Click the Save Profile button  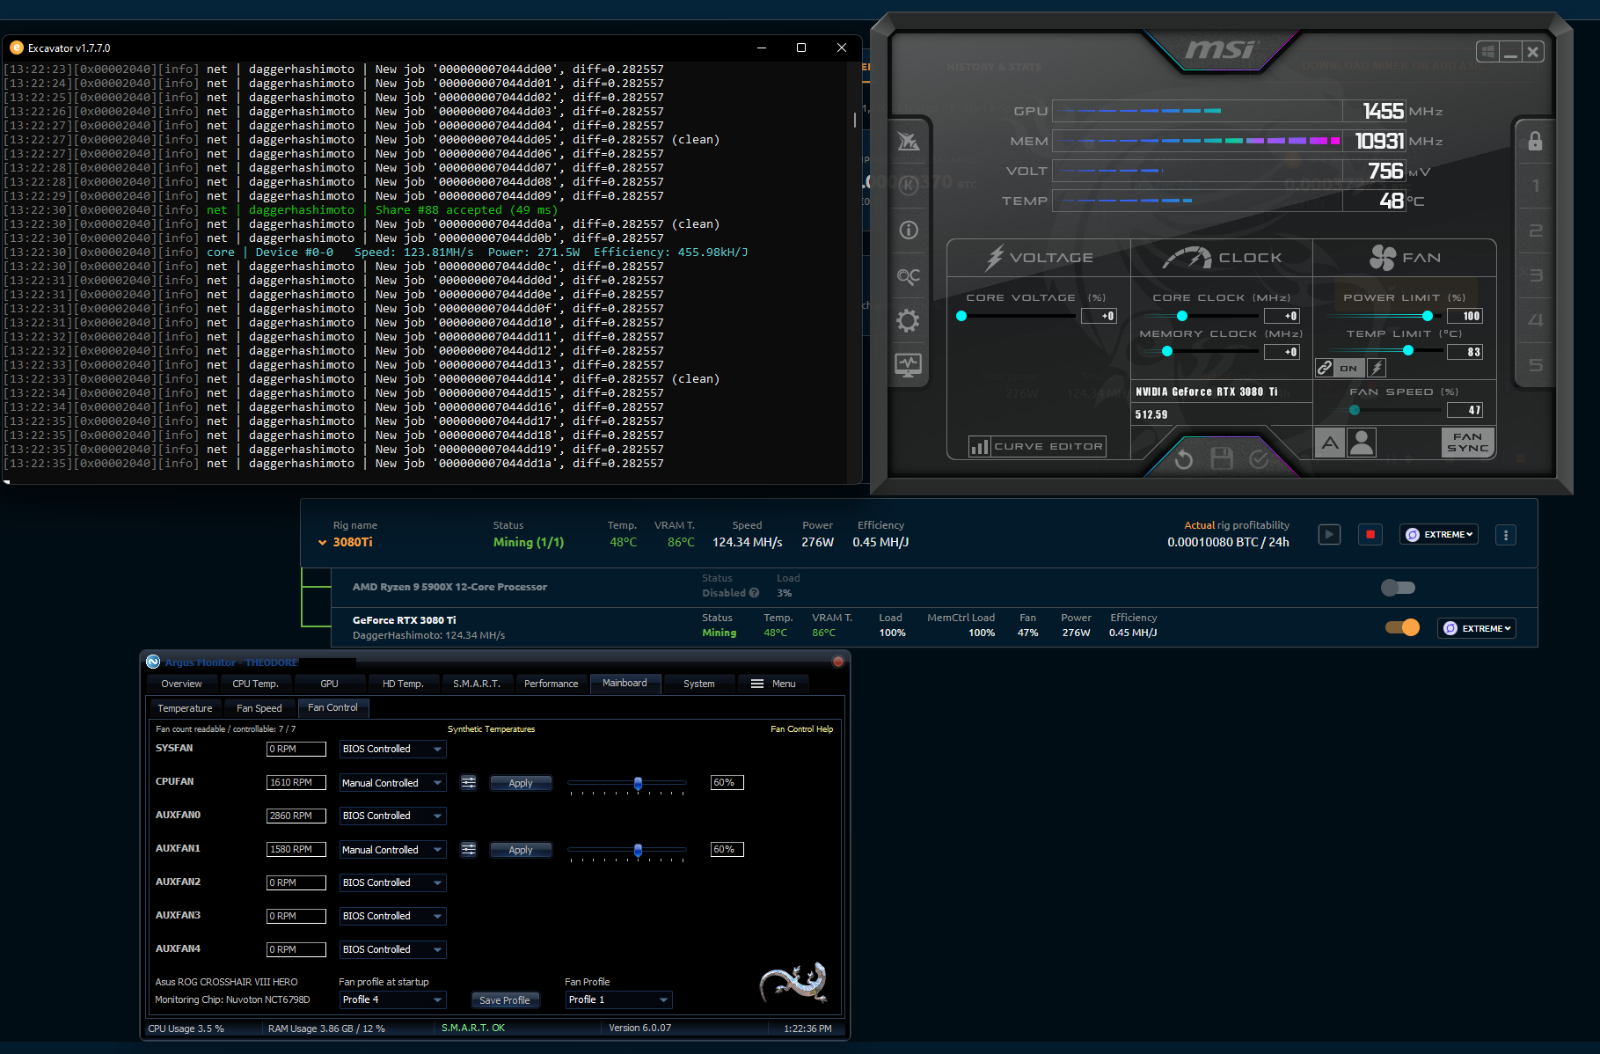pos(505,1000)
